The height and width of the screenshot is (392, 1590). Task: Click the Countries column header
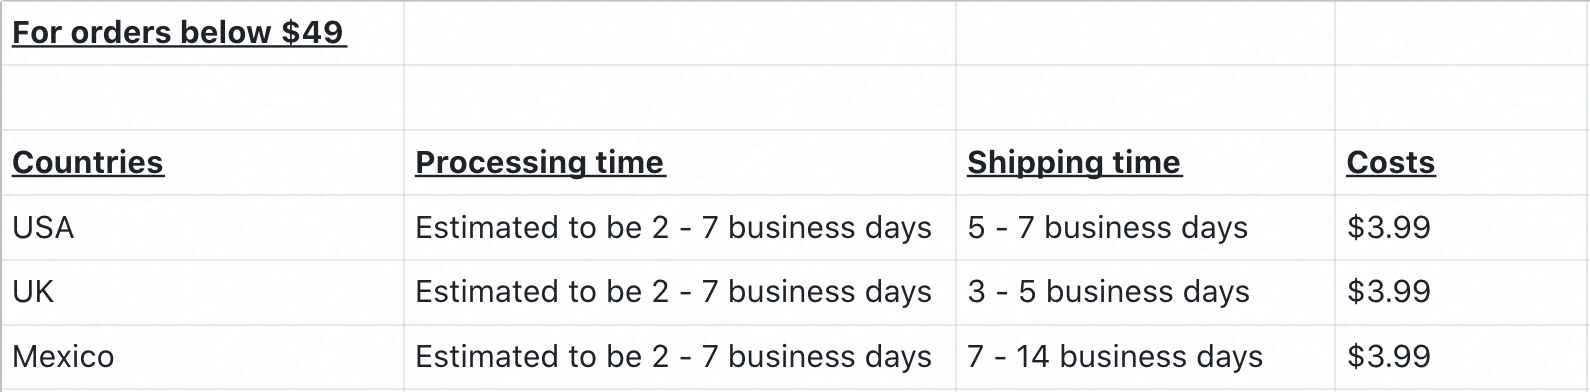[202, 162]
